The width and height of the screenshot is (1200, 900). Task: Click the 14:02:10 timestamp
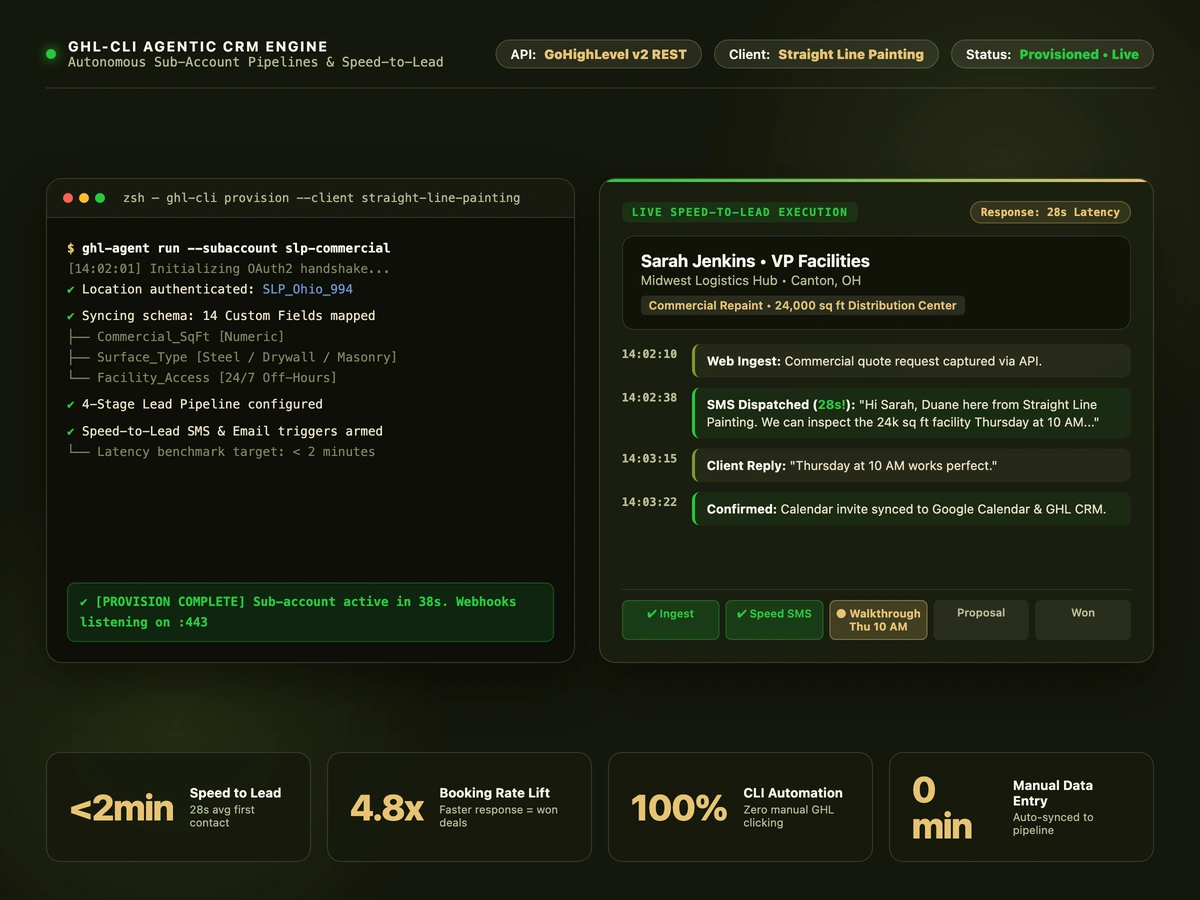pos(649,354)
